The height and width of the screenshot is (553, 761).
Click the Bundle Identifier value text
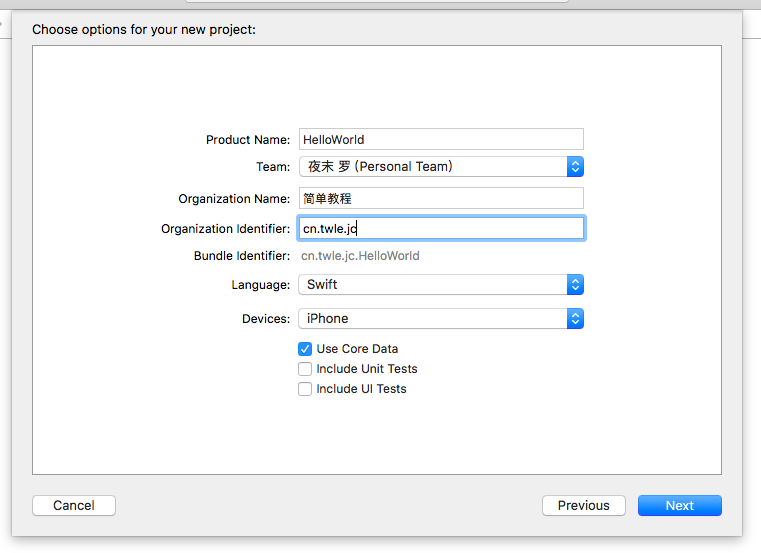point(360,256)
